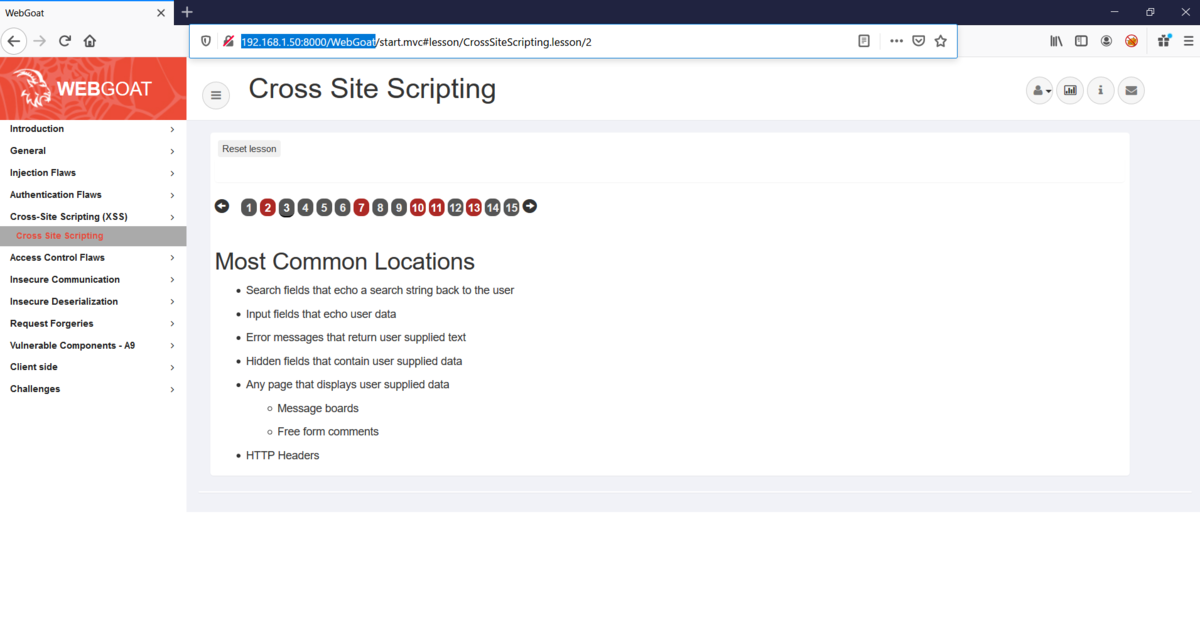Open the Firefox account icon
This screenshot has height=644, width=1200.
click(x=1106, y=41)
